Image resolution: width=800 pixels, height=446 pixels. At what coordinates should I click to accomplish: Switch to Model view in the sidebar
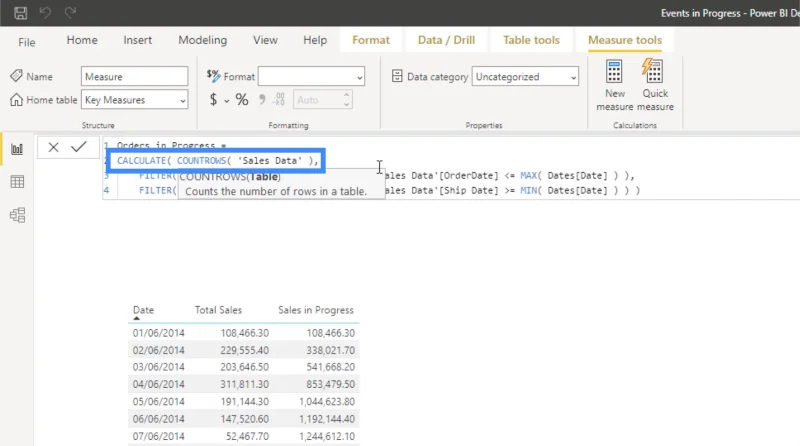coord(17,215)
